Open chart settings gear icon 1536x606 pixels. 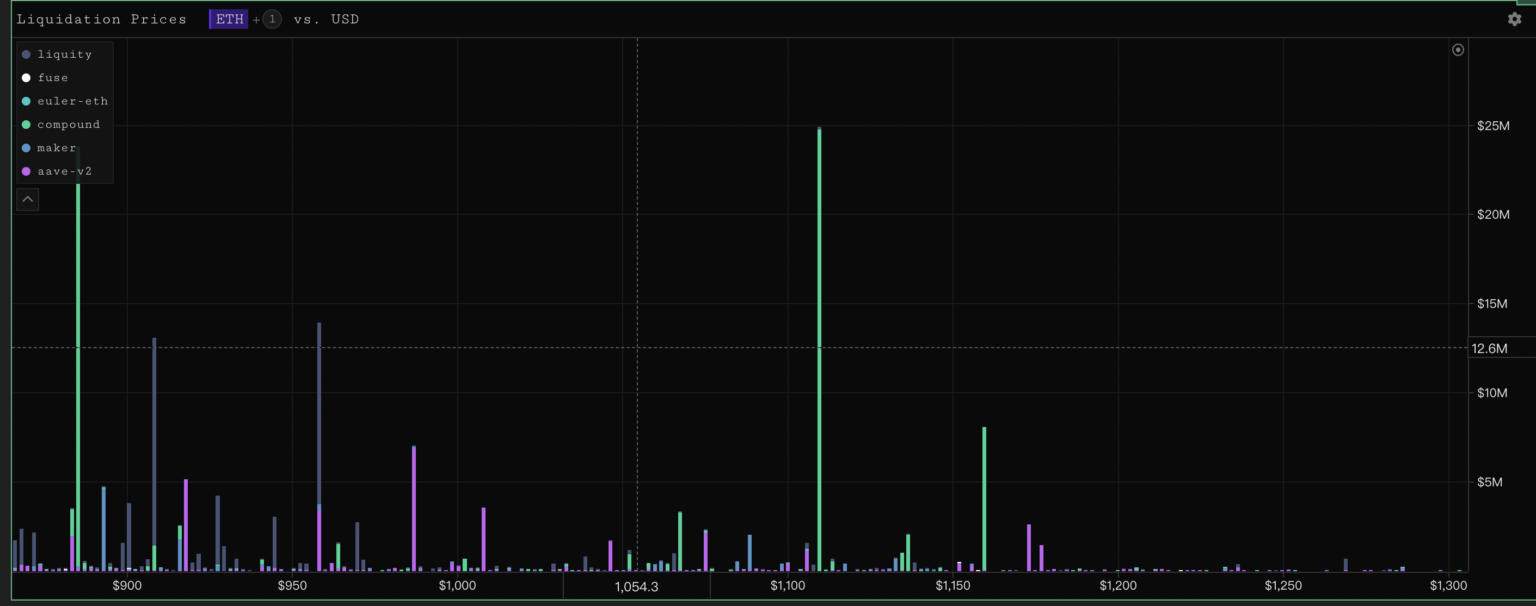pyautogui.click(x=1514, y=19)
